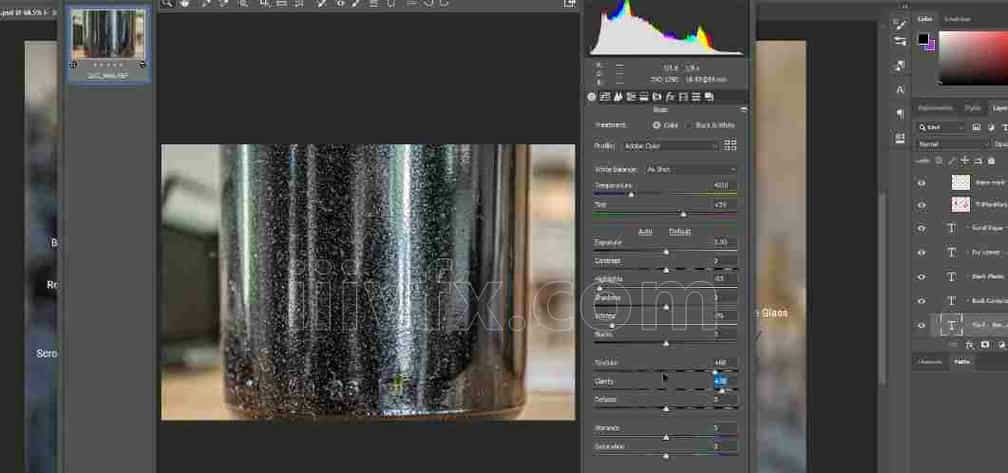Open the Calibration panel tab icon
Viewport: 1008px width, 473px height.
click(x=683, y=97)
